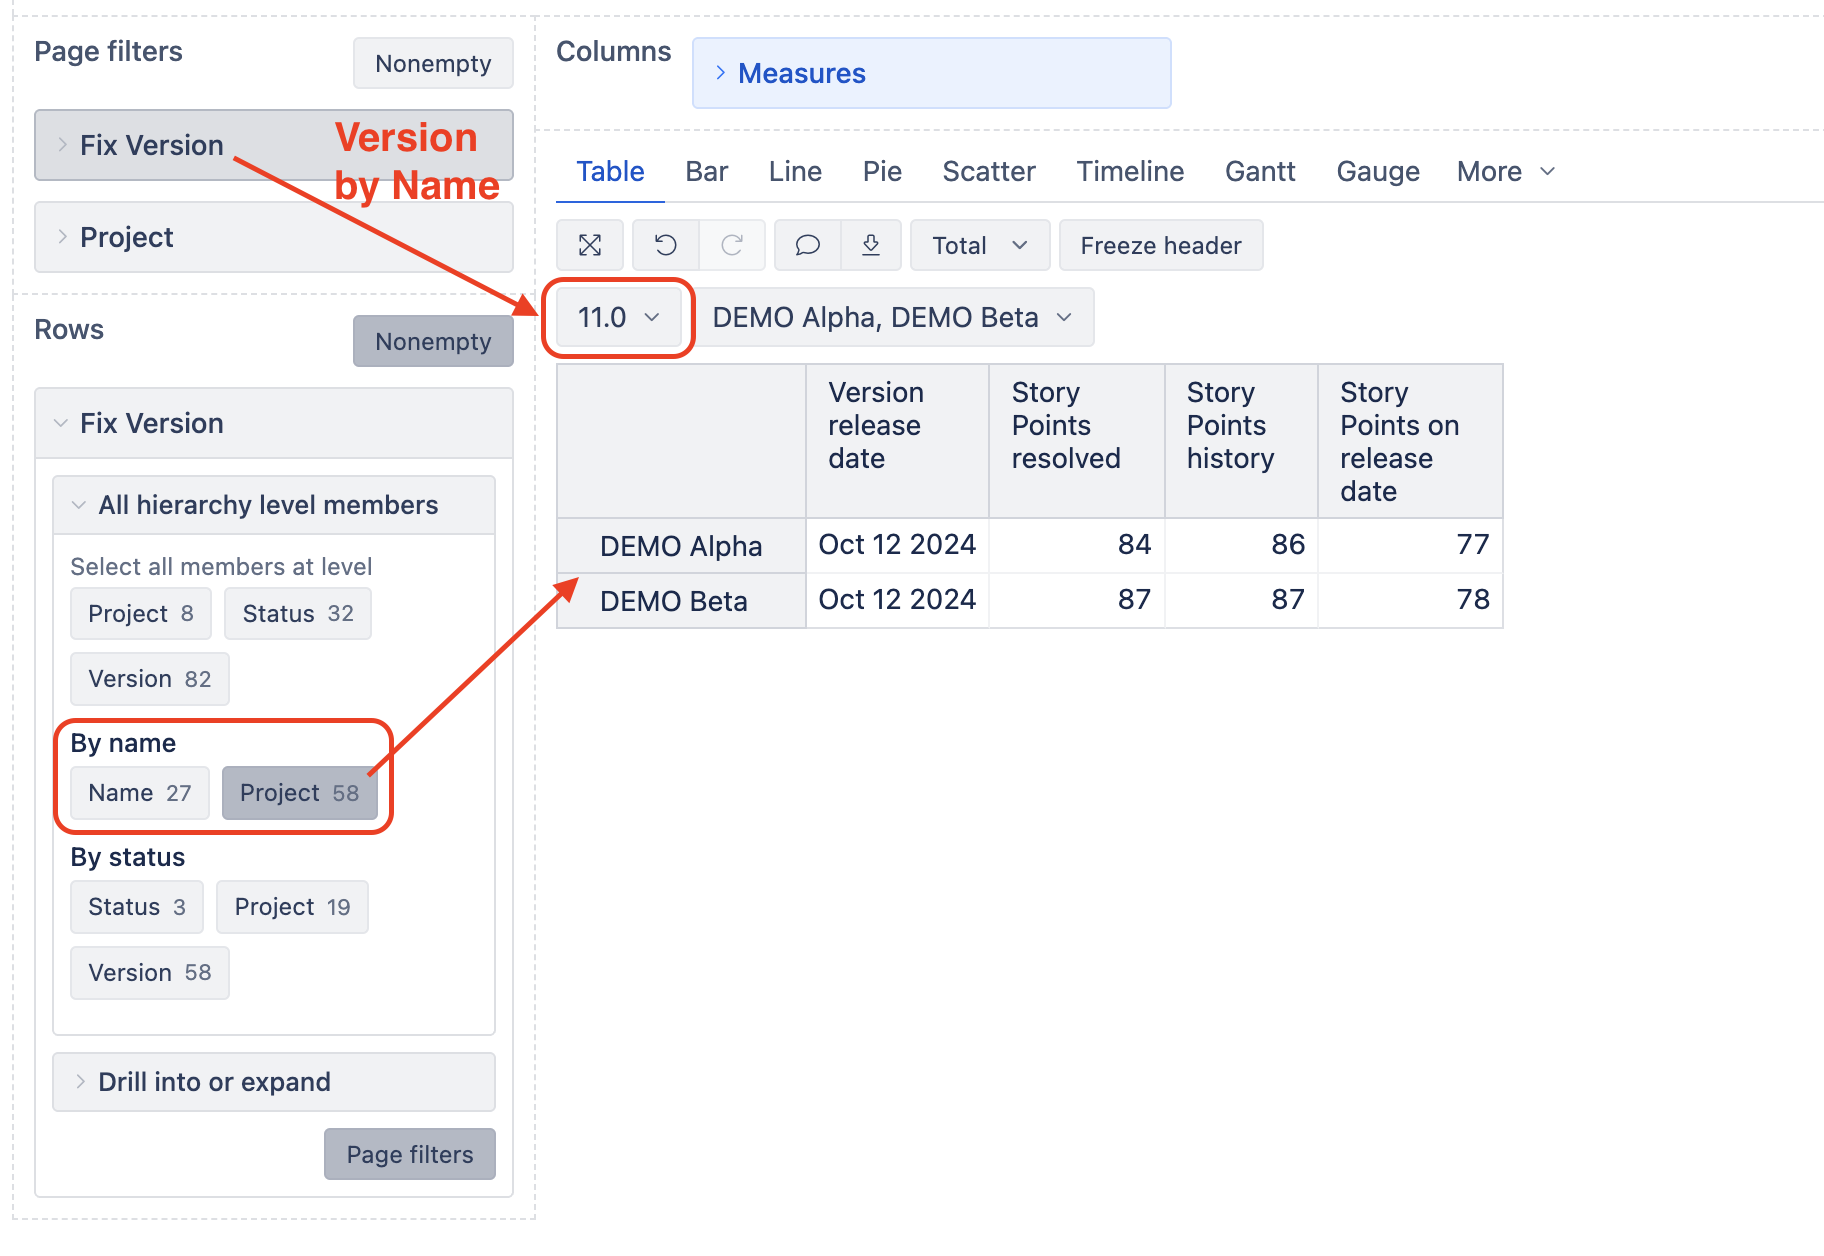Open the More chart types menu
This screenshot has width=1824, height=1256.
pos(1506,171)
